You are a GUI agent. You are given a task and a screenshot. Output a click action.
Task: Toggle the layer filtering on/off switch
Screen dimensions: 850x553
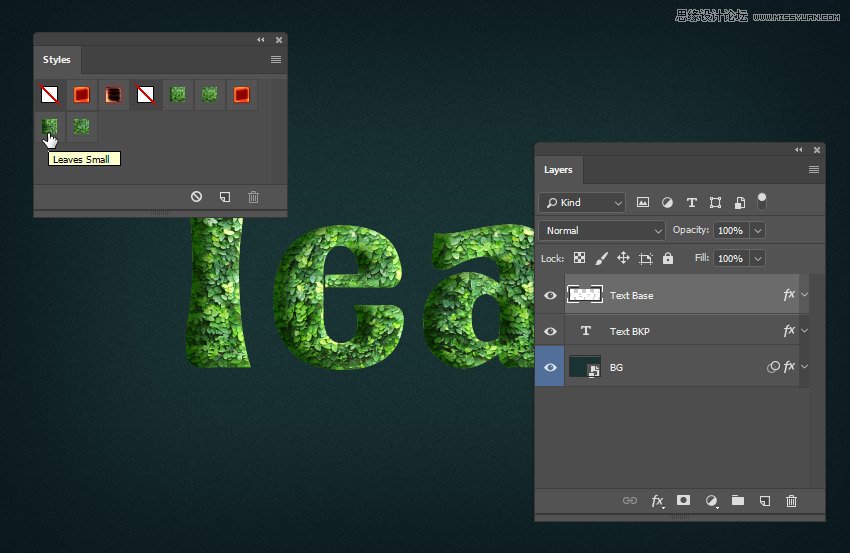[762, 200]
